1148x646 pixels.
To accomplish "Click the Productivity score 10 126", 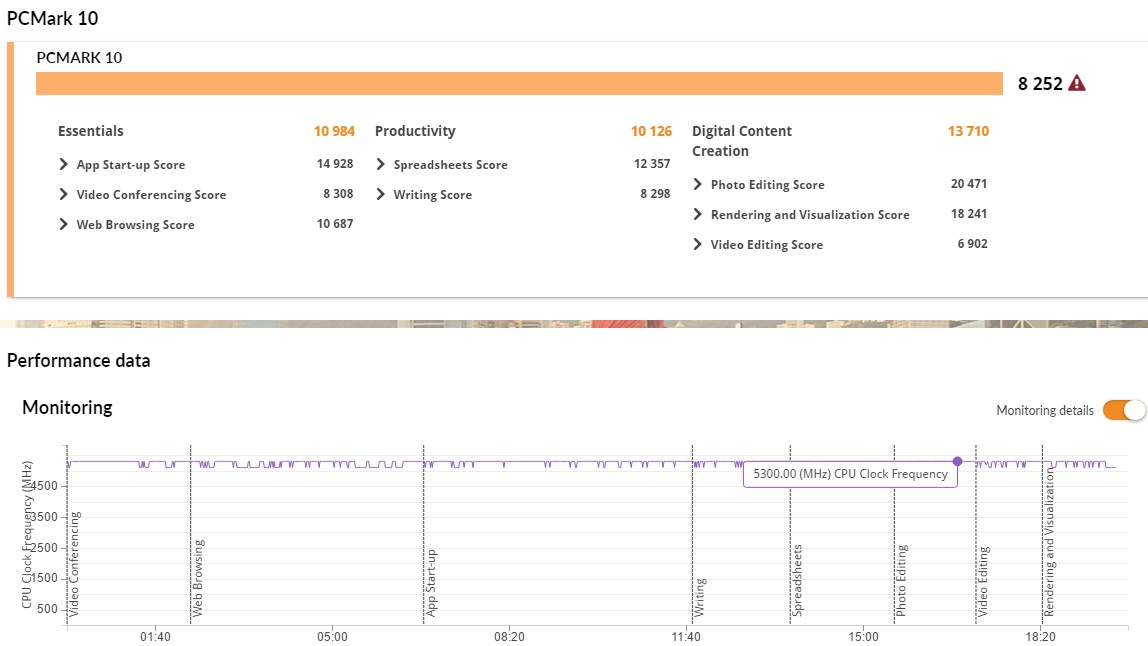I will 652,131.
